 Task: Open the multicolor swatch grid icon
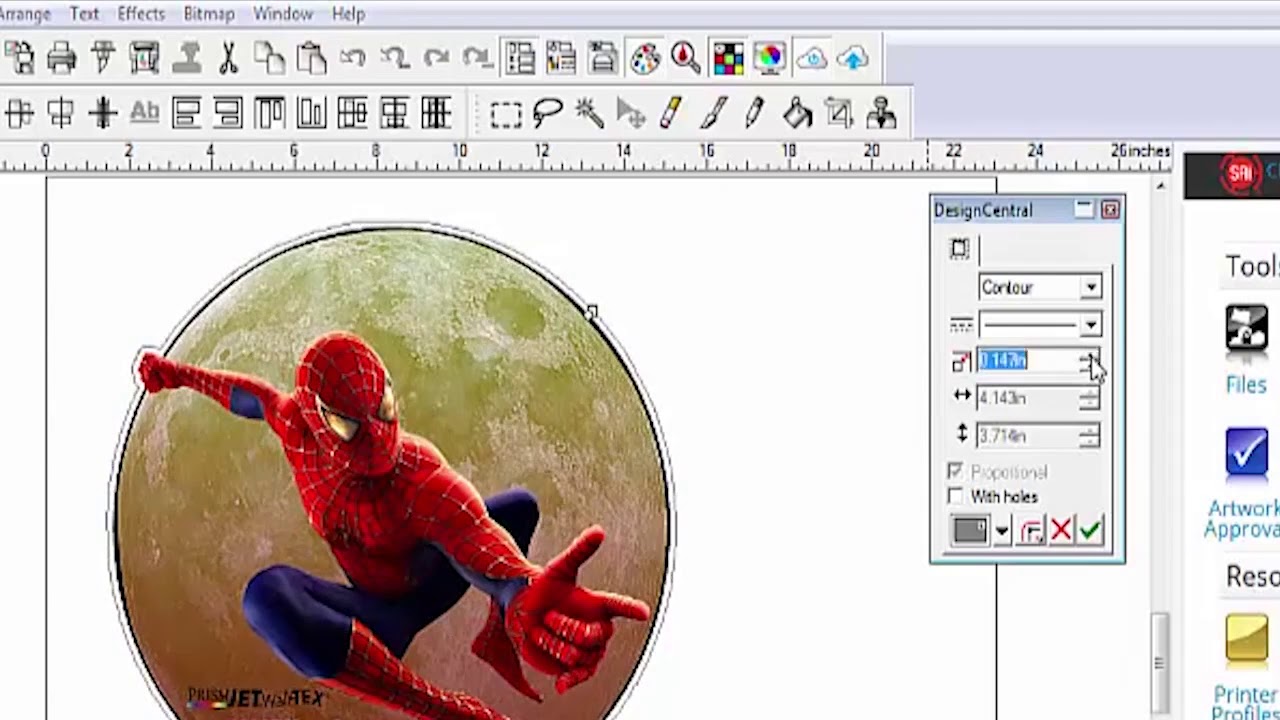pos(728,58)
